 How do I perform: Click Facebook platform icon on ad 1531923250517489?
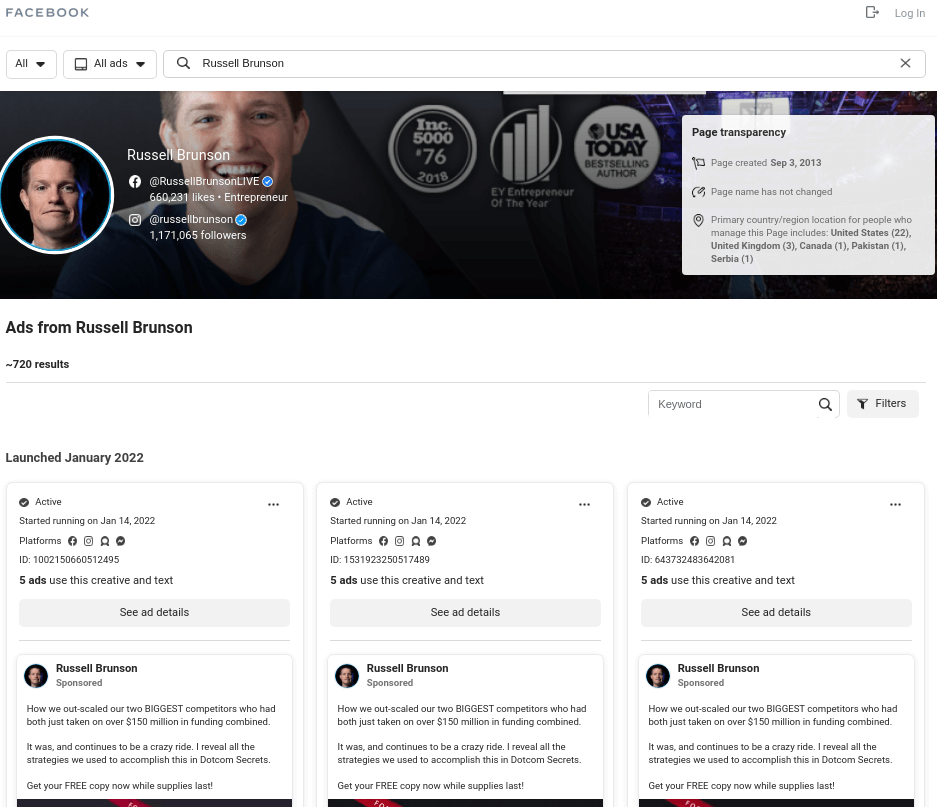tap(384, 541)
